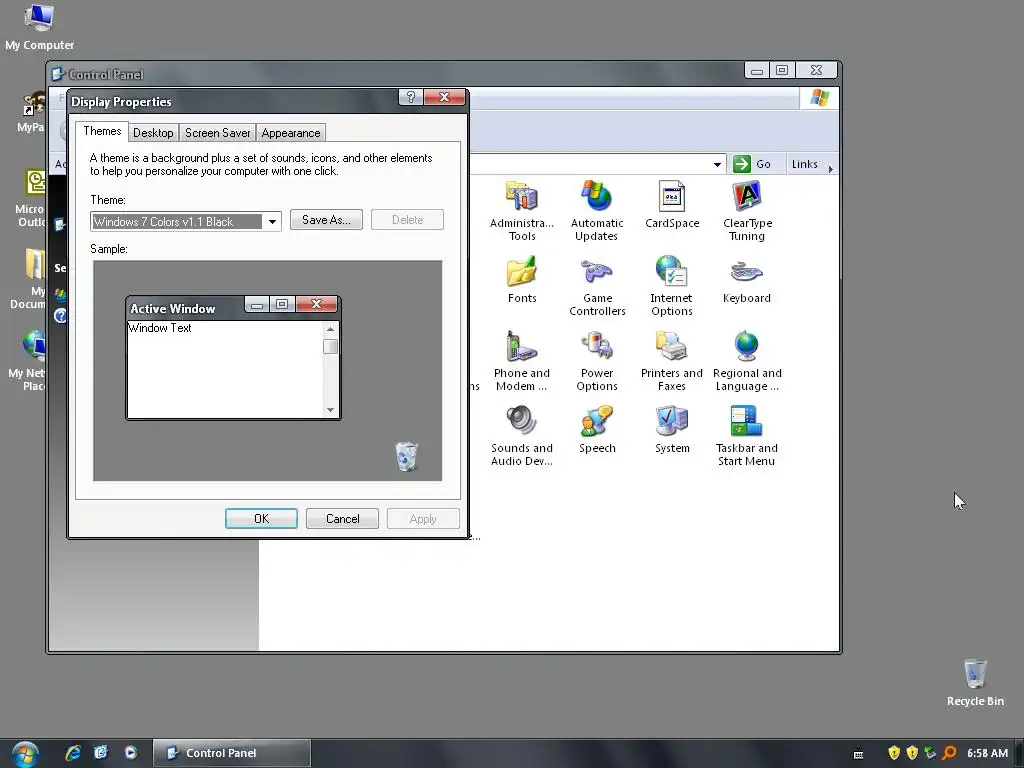Switch to the Screen Saver tab

pyautogui.click(x=217, y=133)
